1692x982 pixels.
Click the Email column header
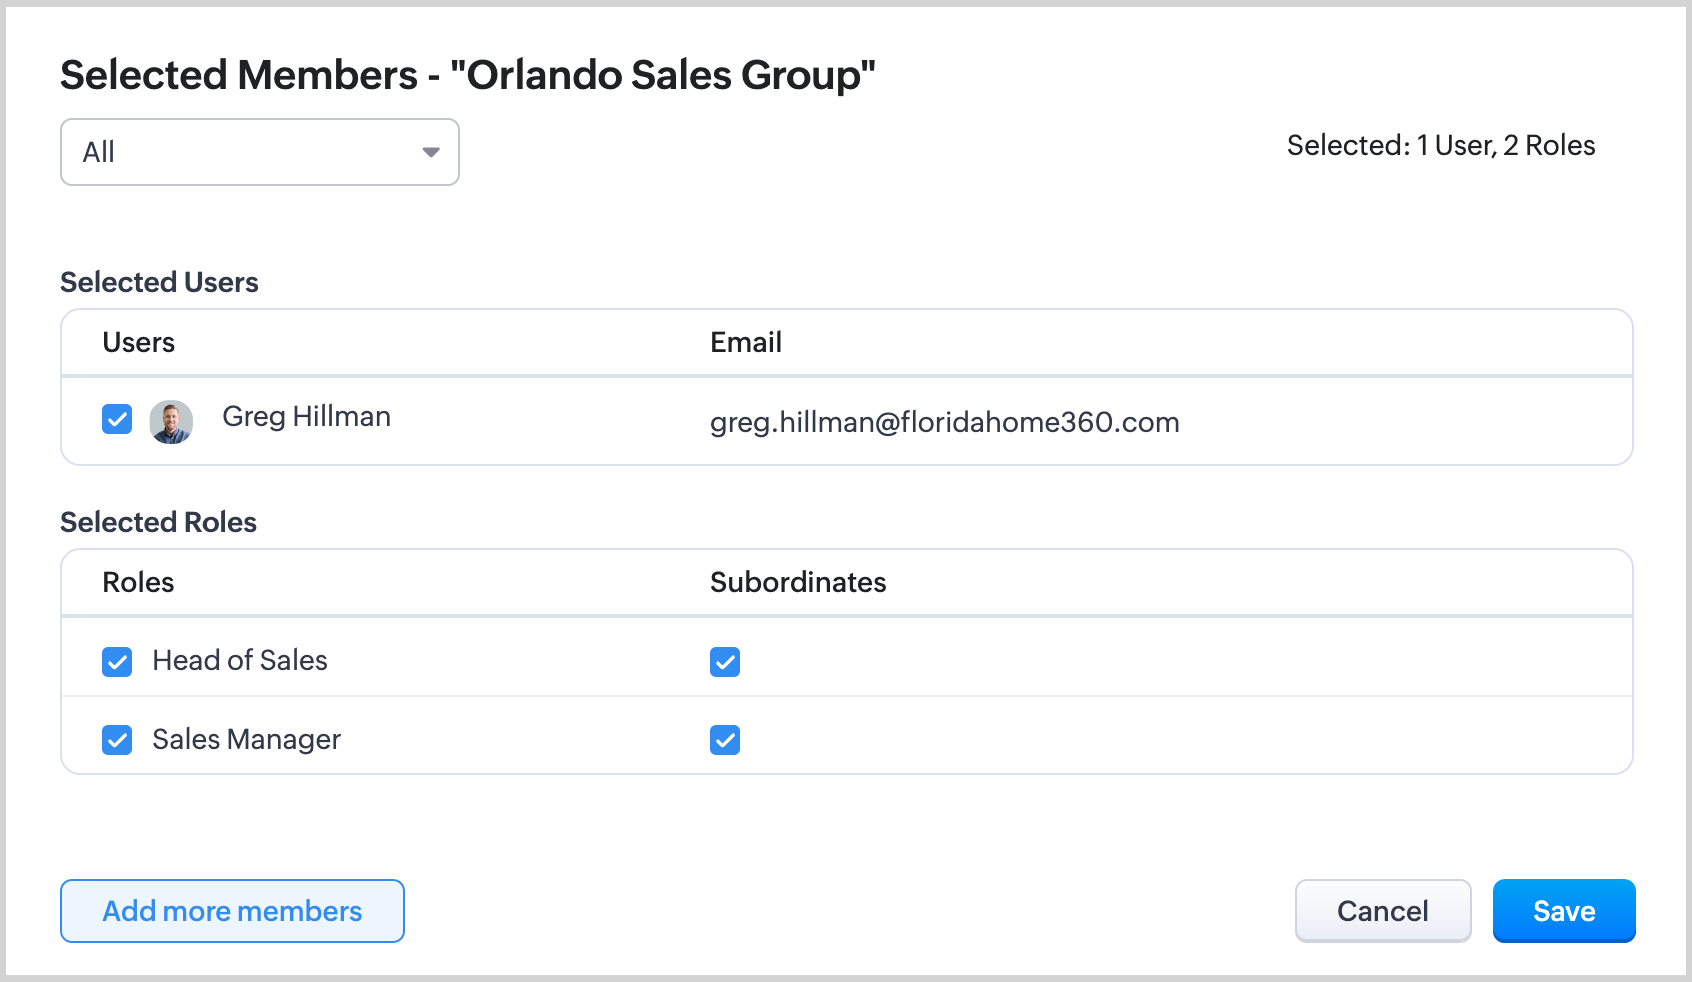[746, 343]
